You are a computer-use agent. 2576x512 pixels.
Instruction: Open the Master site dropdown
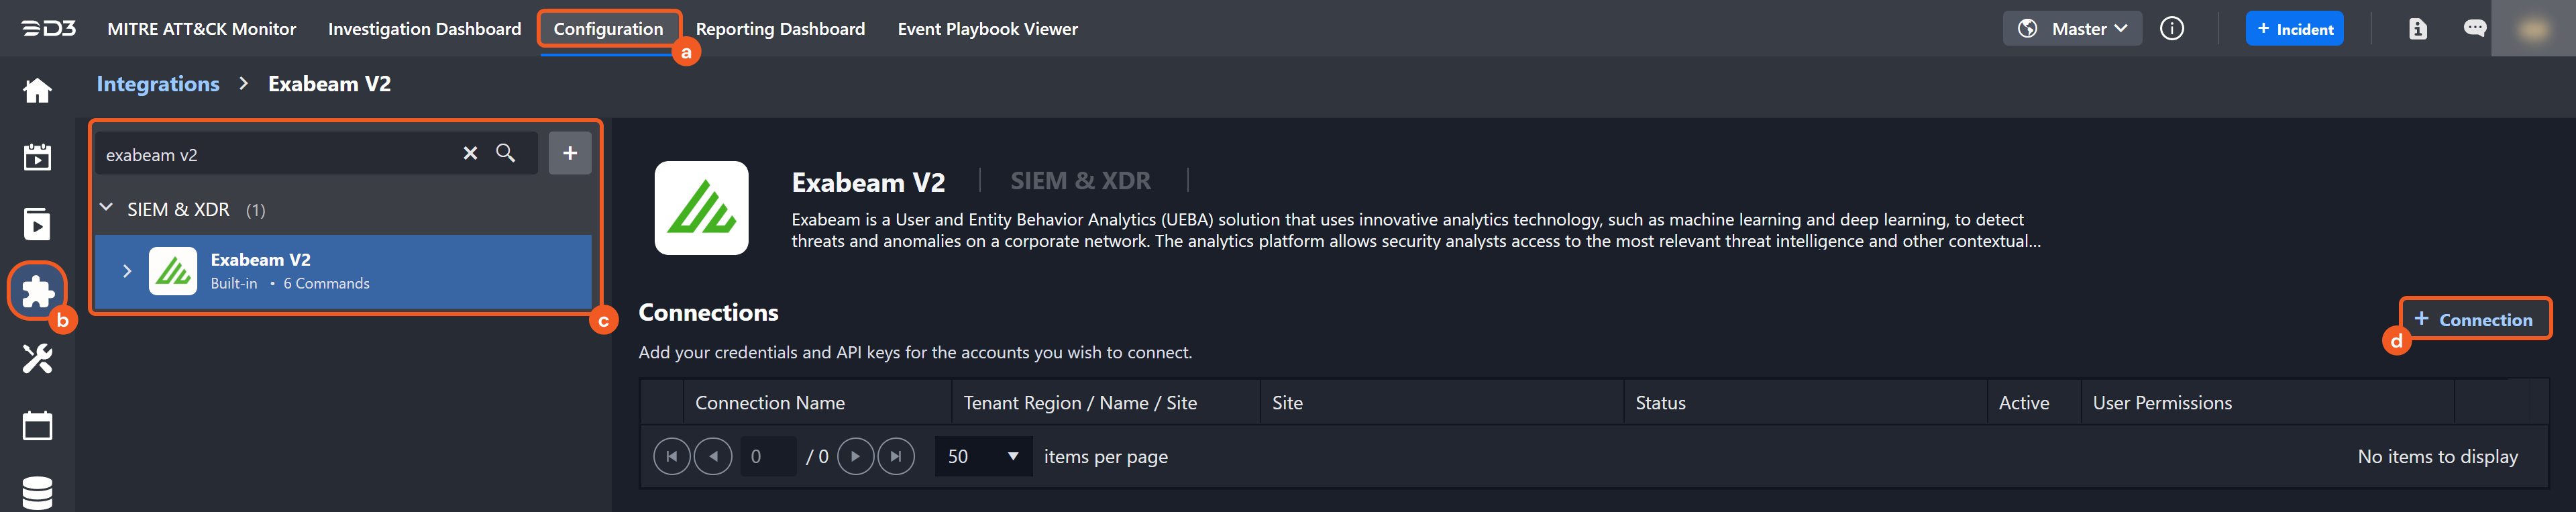[x=2072, y=29]
